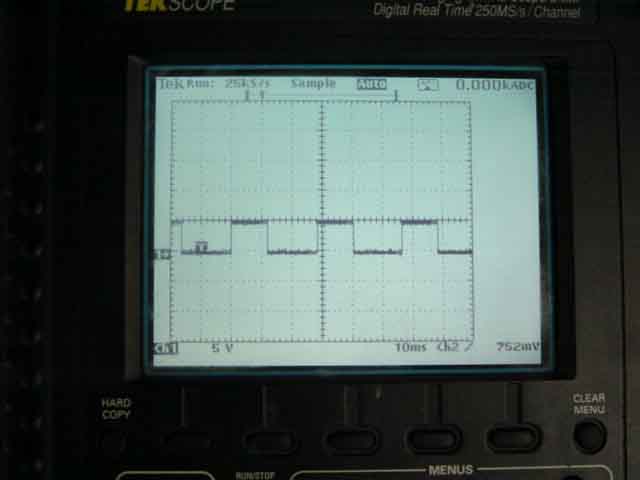Click the Sample acquisition mode text
The height and width of the screenshot is (480, 640).
tap(313, 84)
